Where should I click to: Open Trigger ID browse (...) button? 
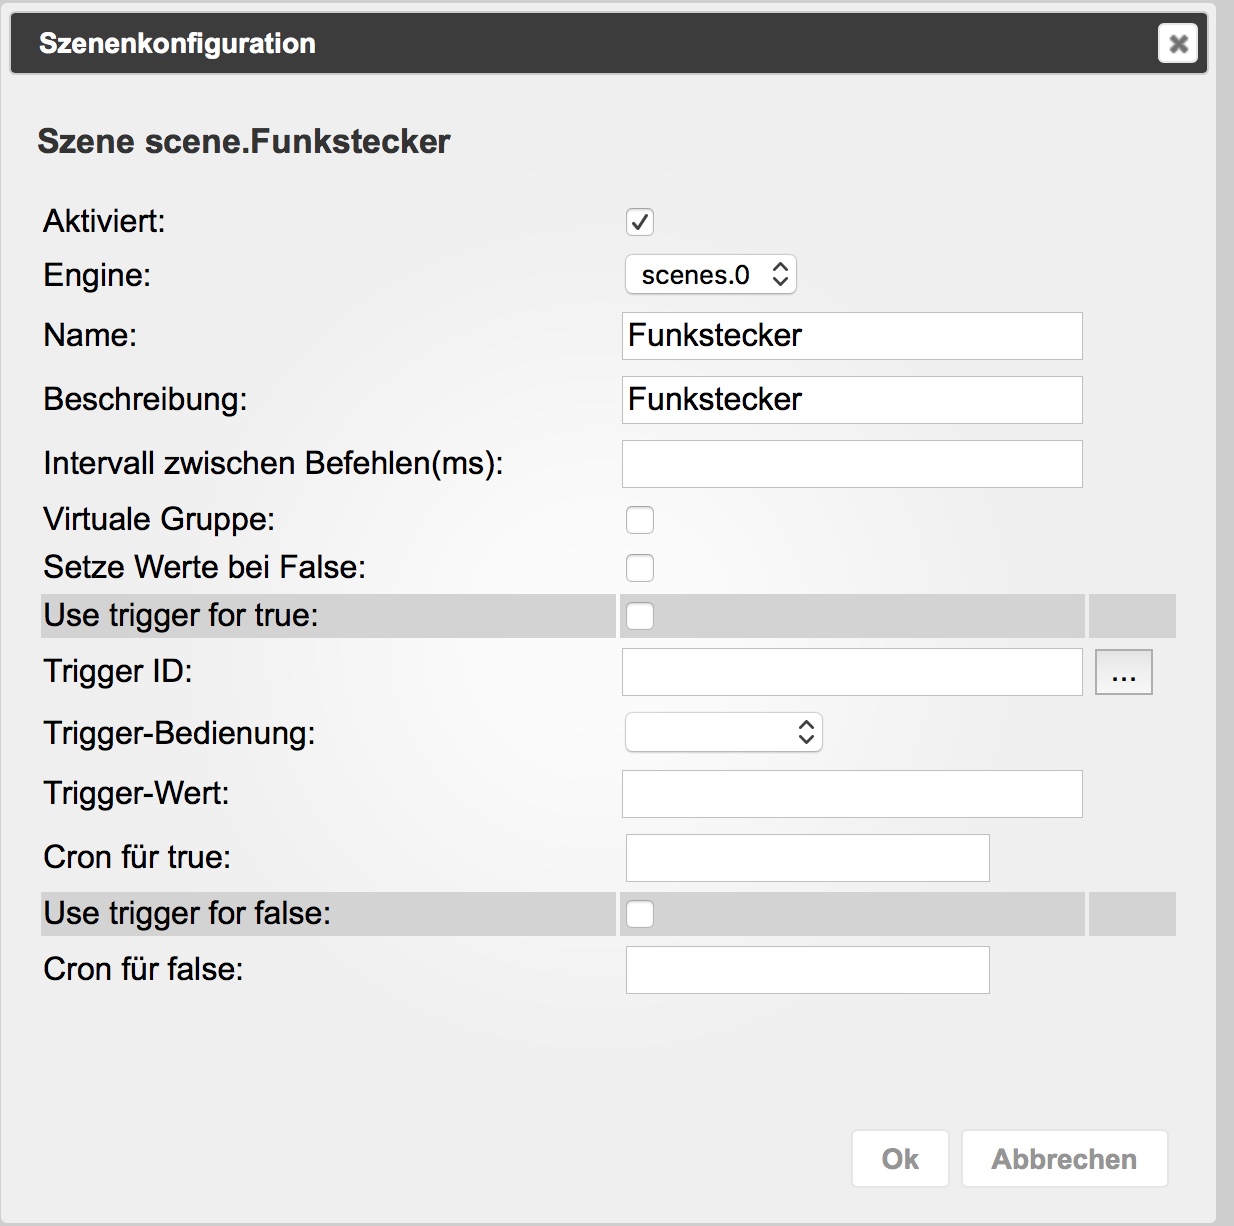1123,672
